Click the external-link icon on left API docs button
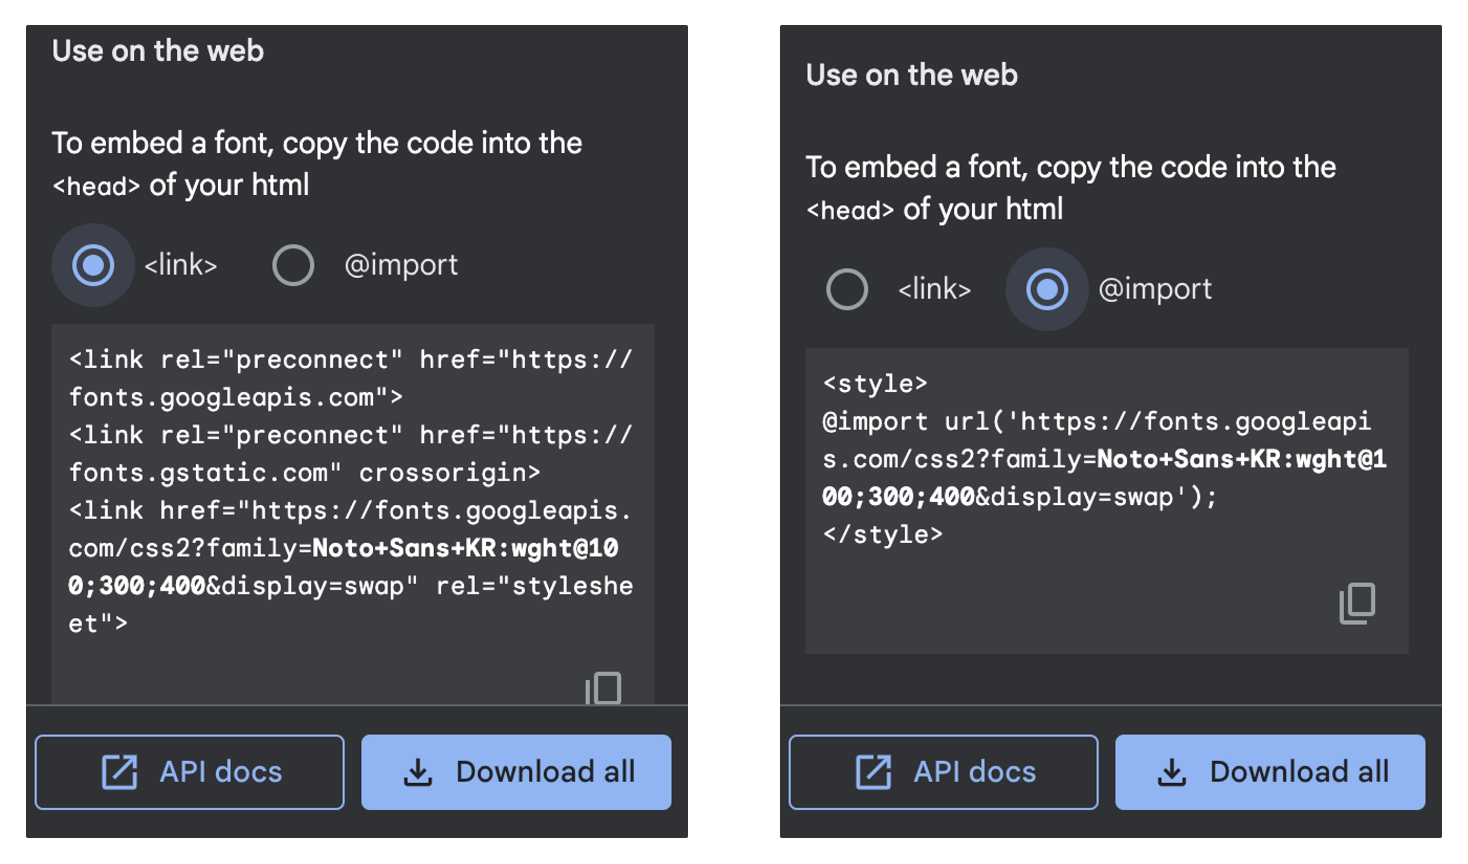Screen dimensions: 1468x864 click(120, 771)
